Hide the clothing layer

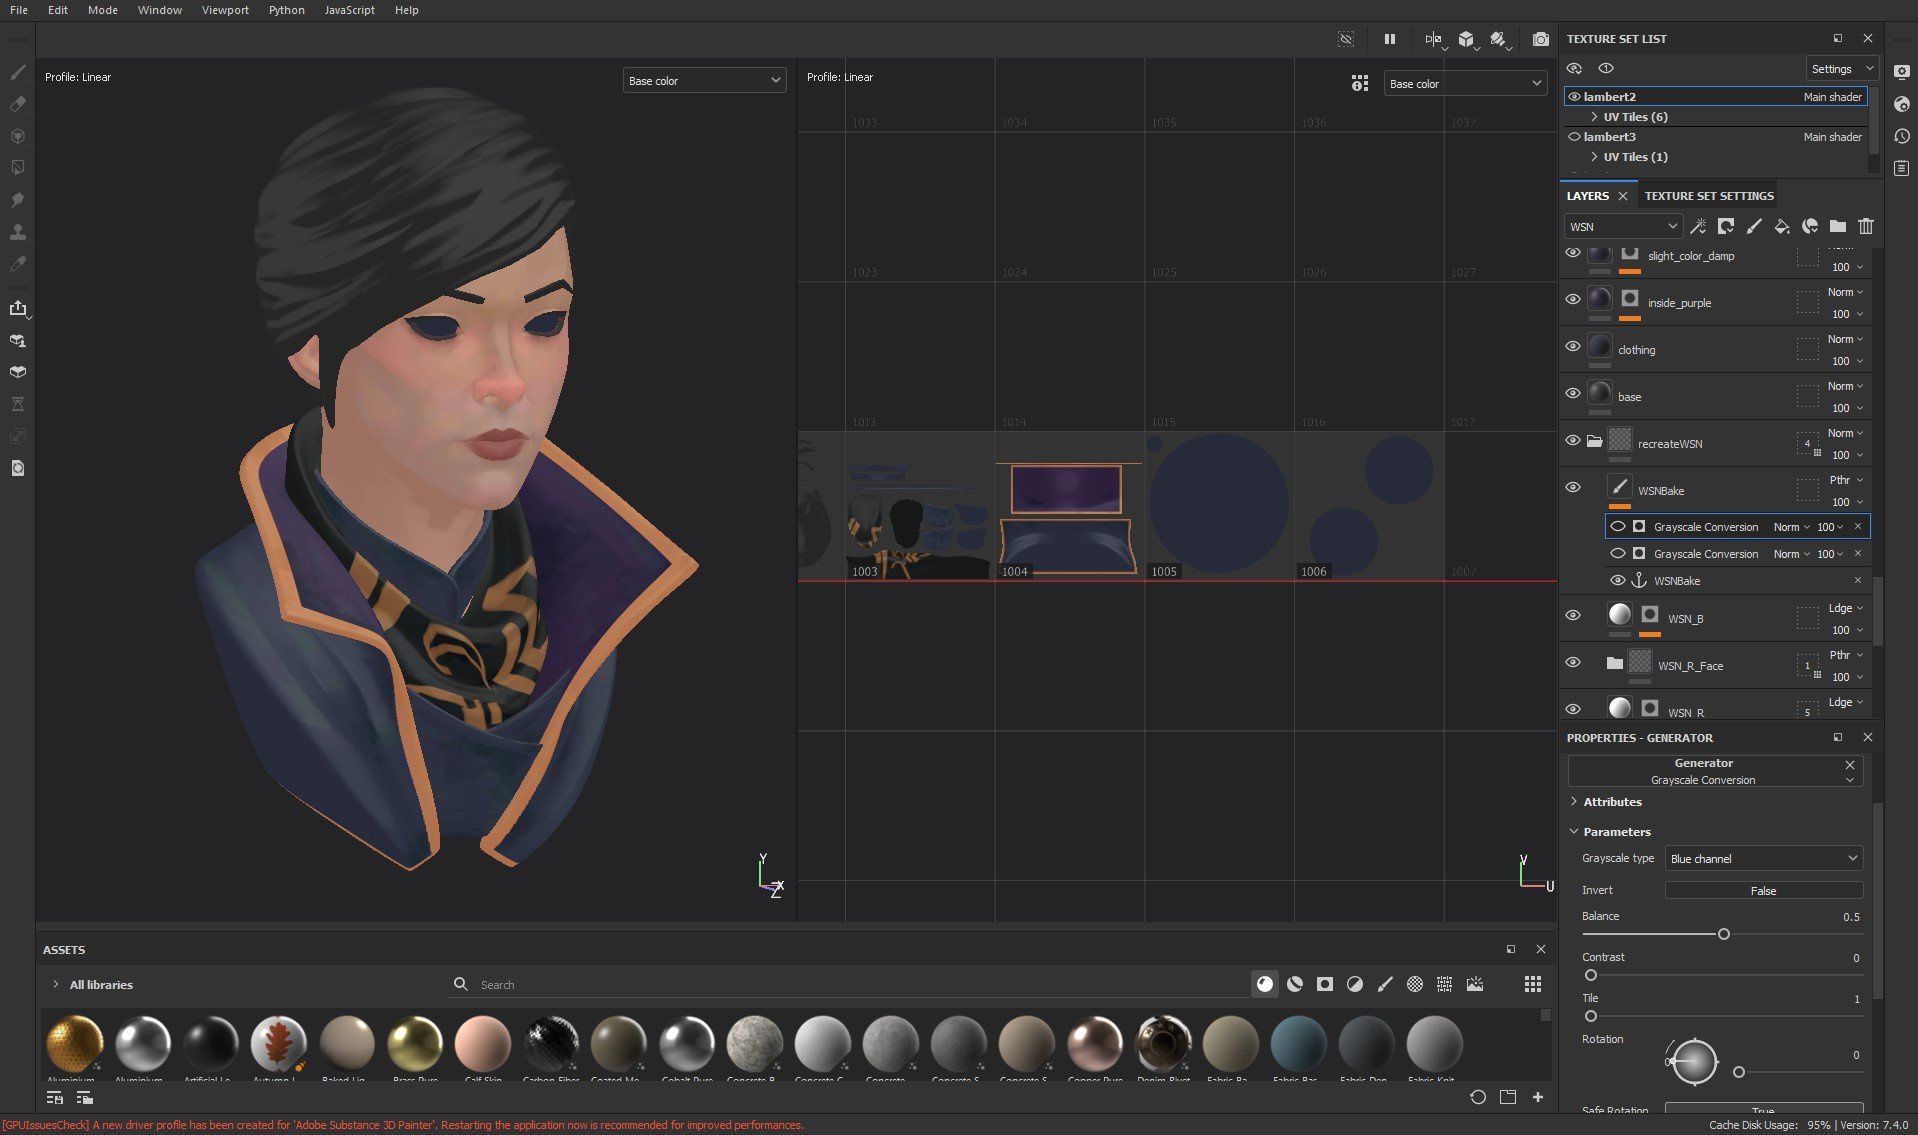point(1573,347)
